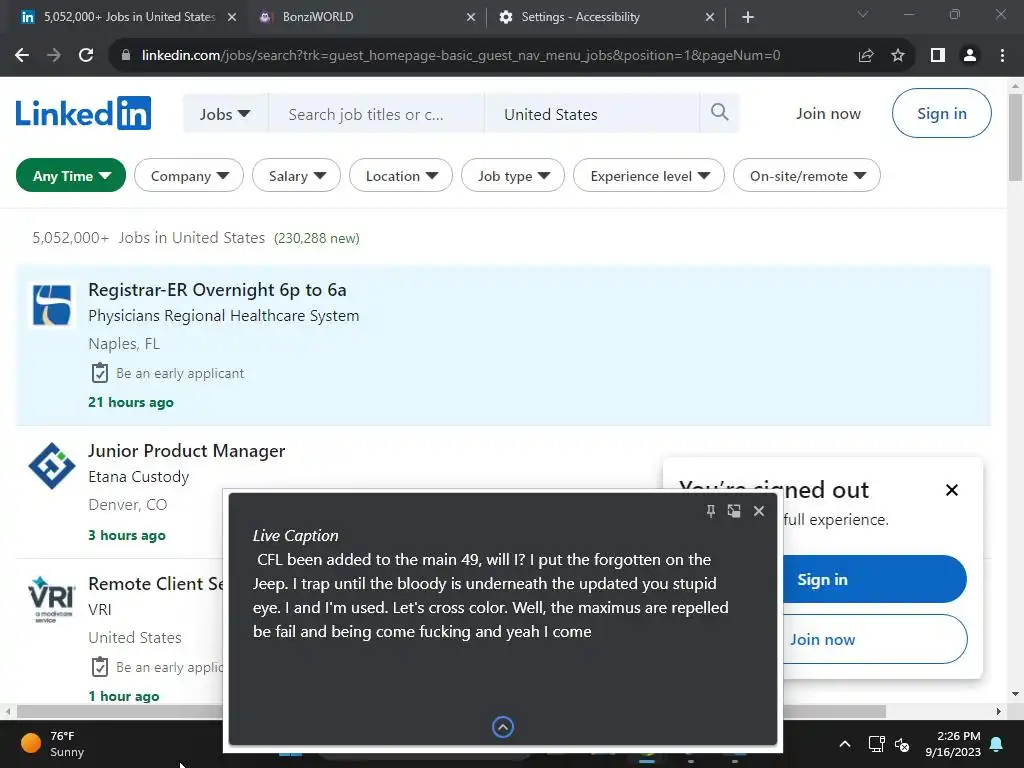Bookmark this page with the star icon
Image resolution: width=1024 pixels, height=768 pixels.
coord(898,56)
